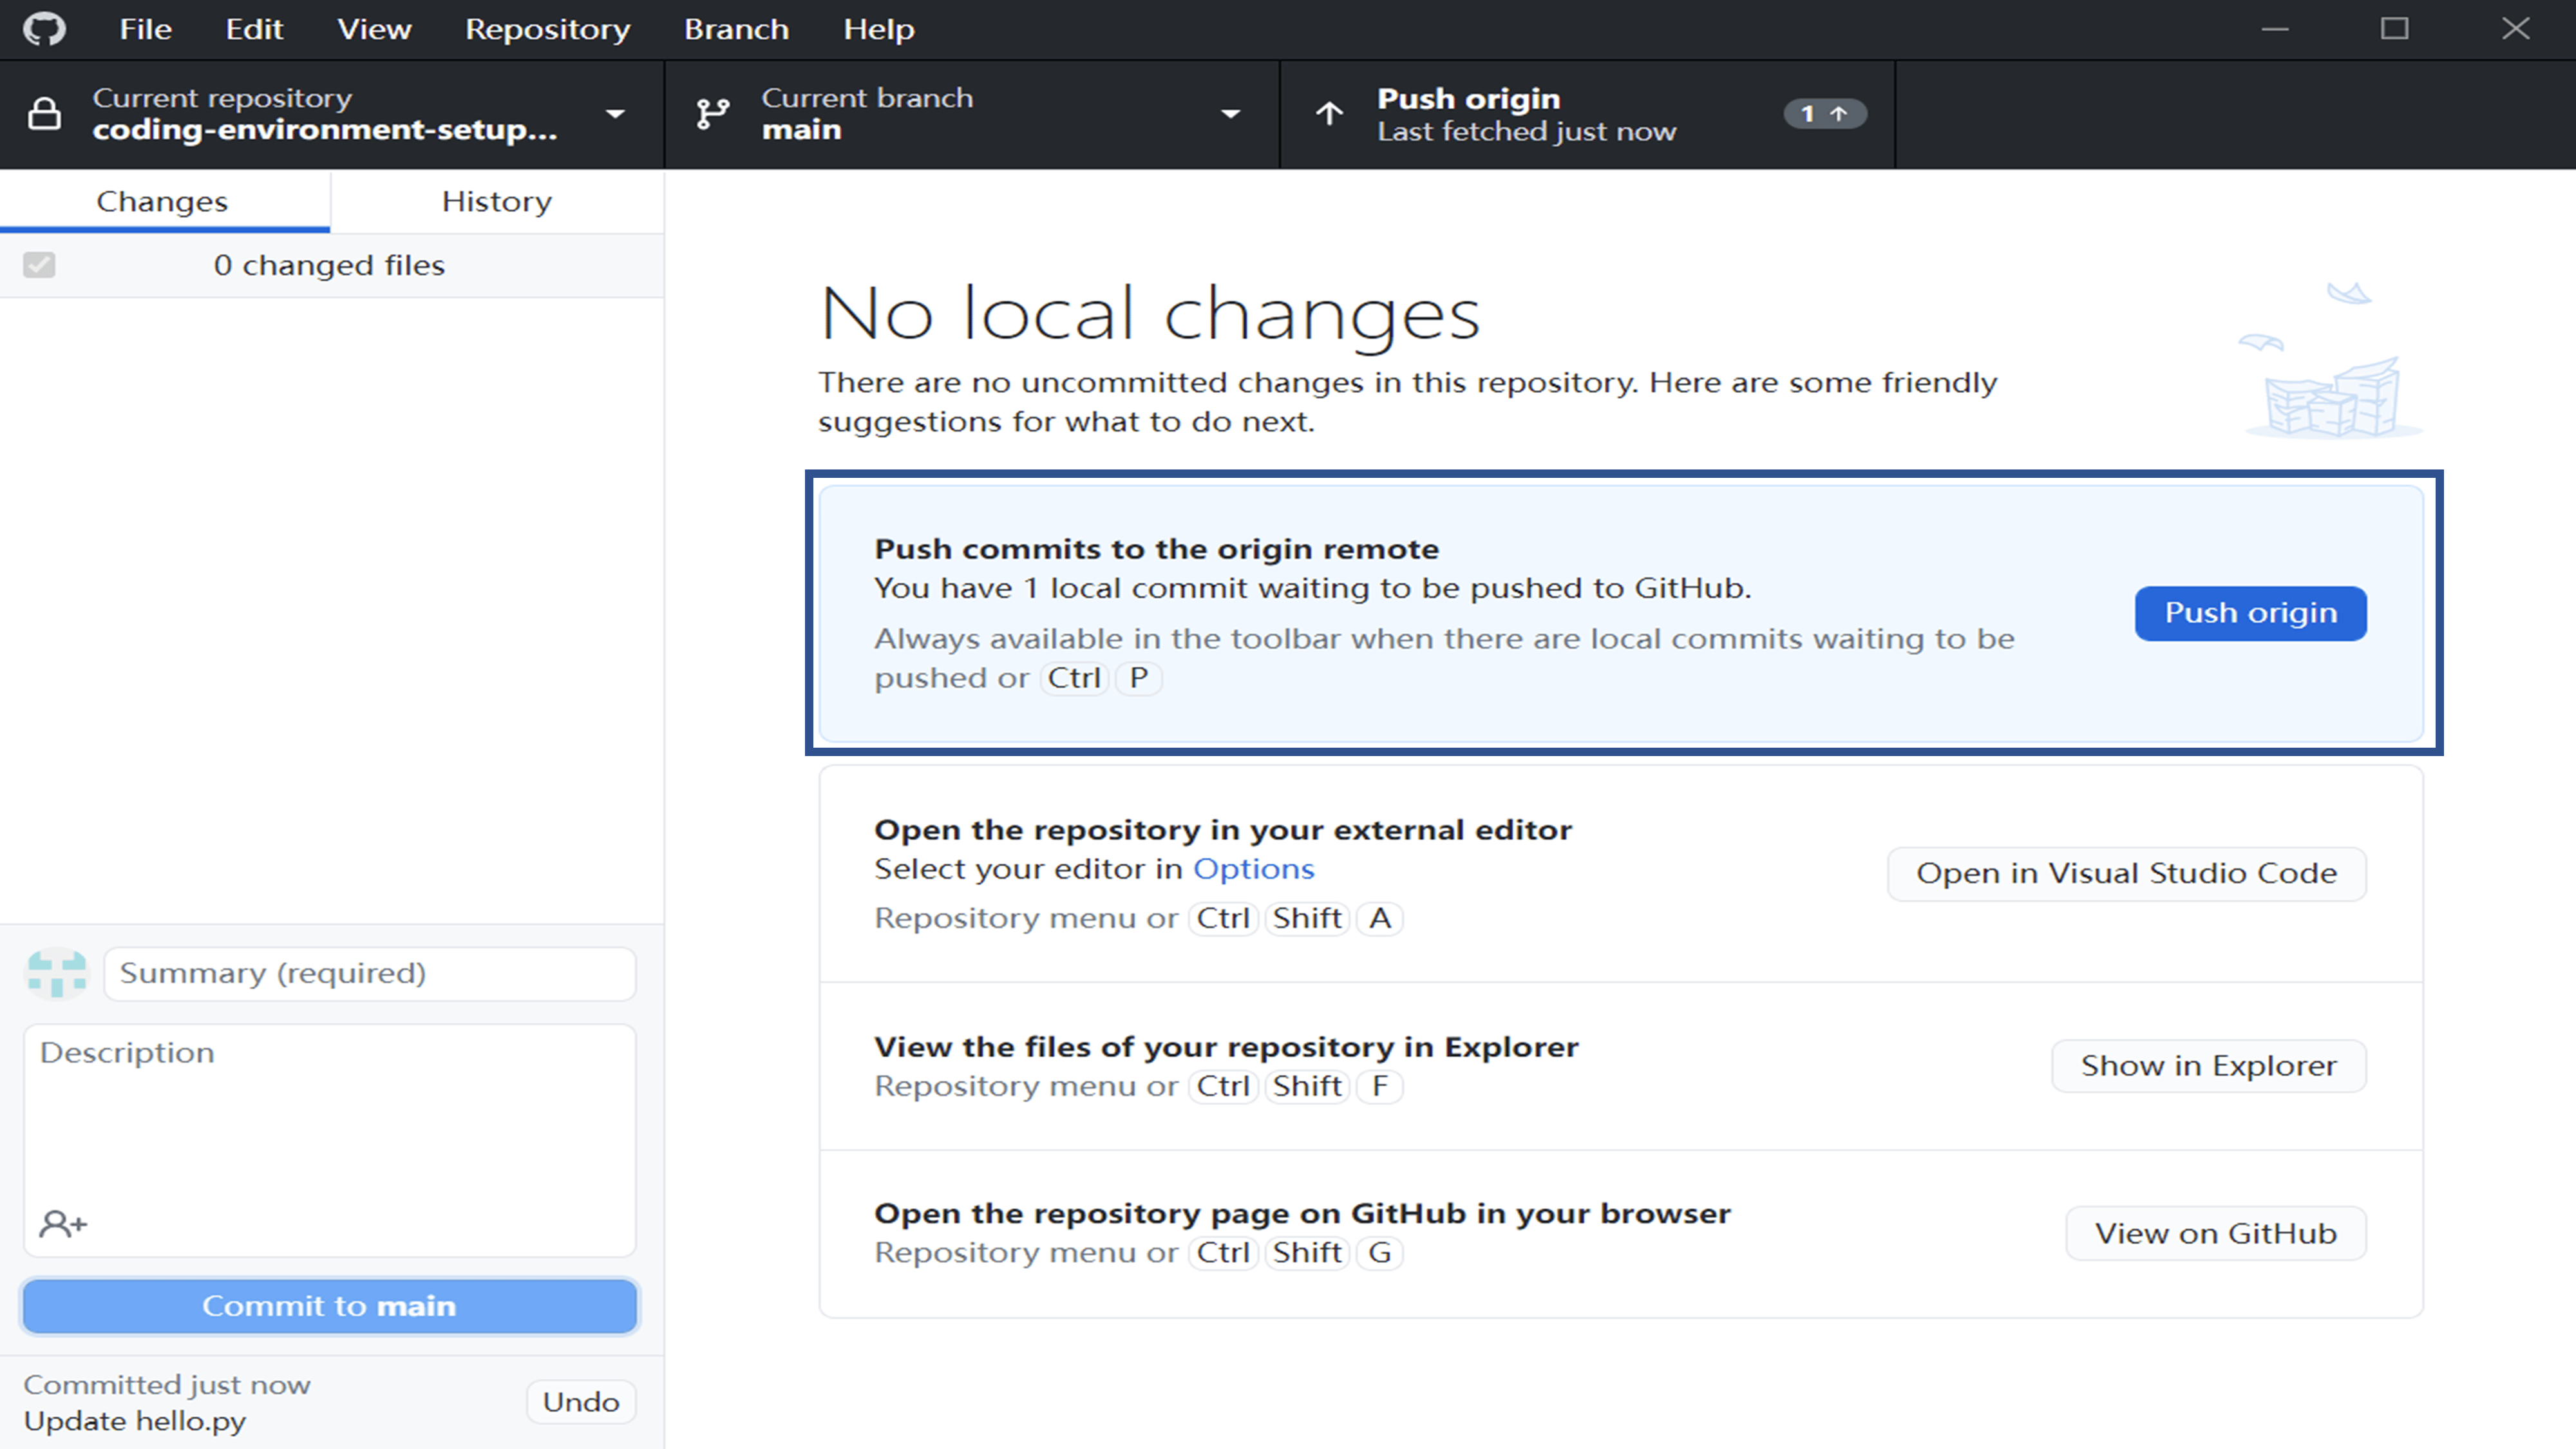Screen dimensions: 2576x1449
Task: Click the GitHub Octocat logo icon
Action: 44,28
